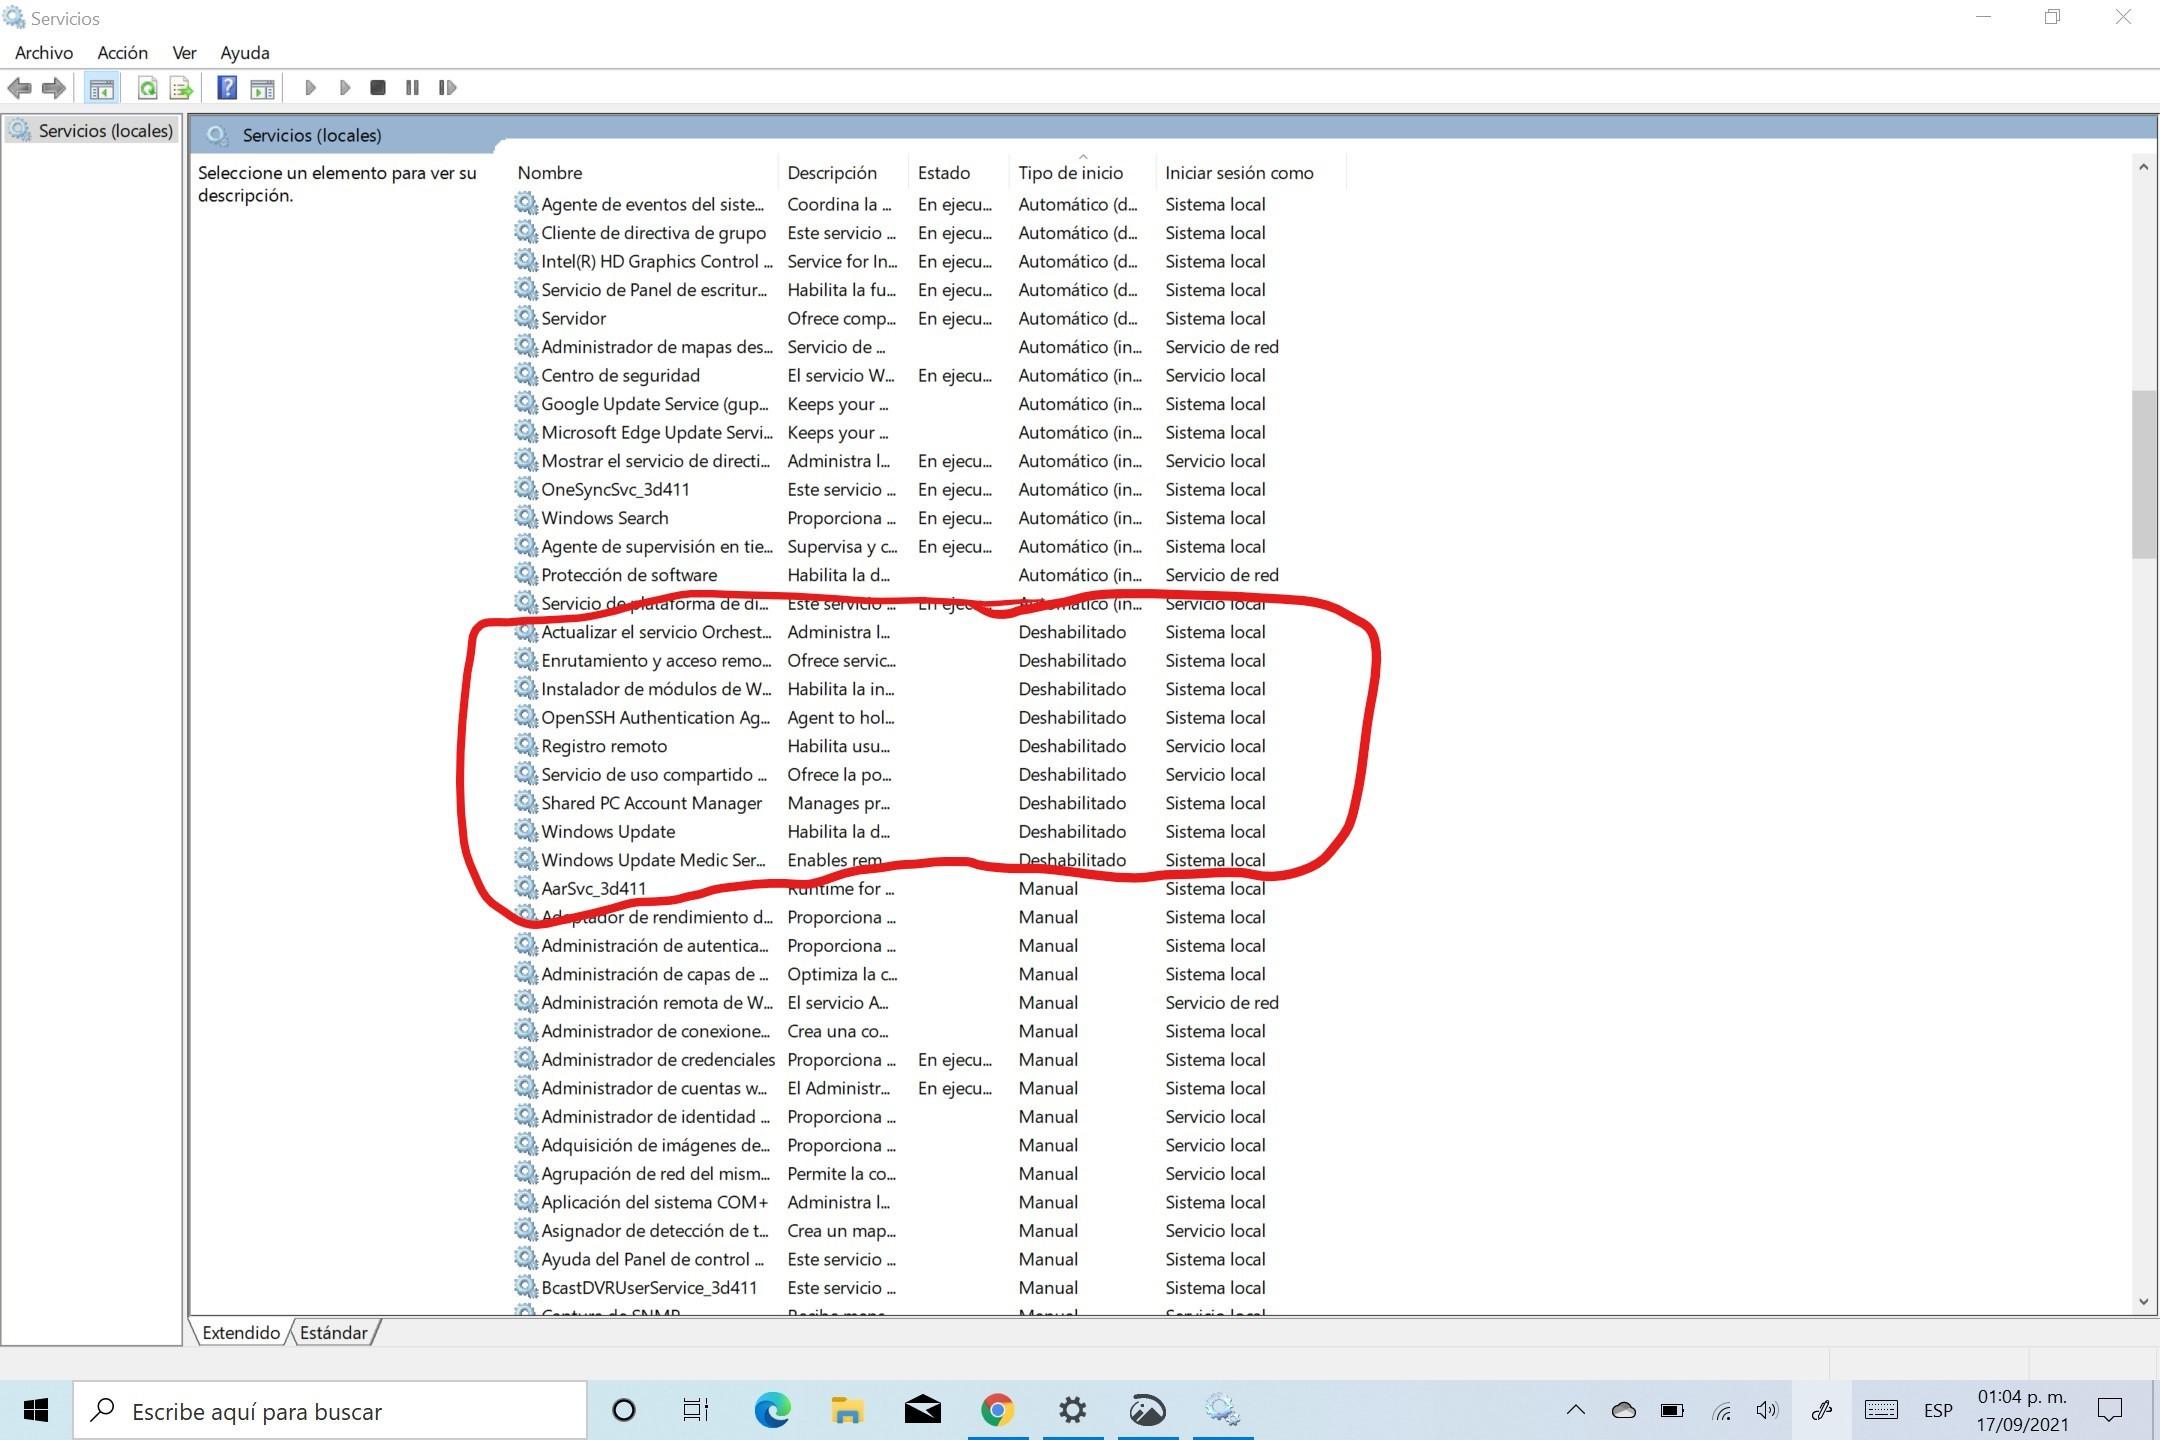Restart a service with the restart icon

coord(447,88)
